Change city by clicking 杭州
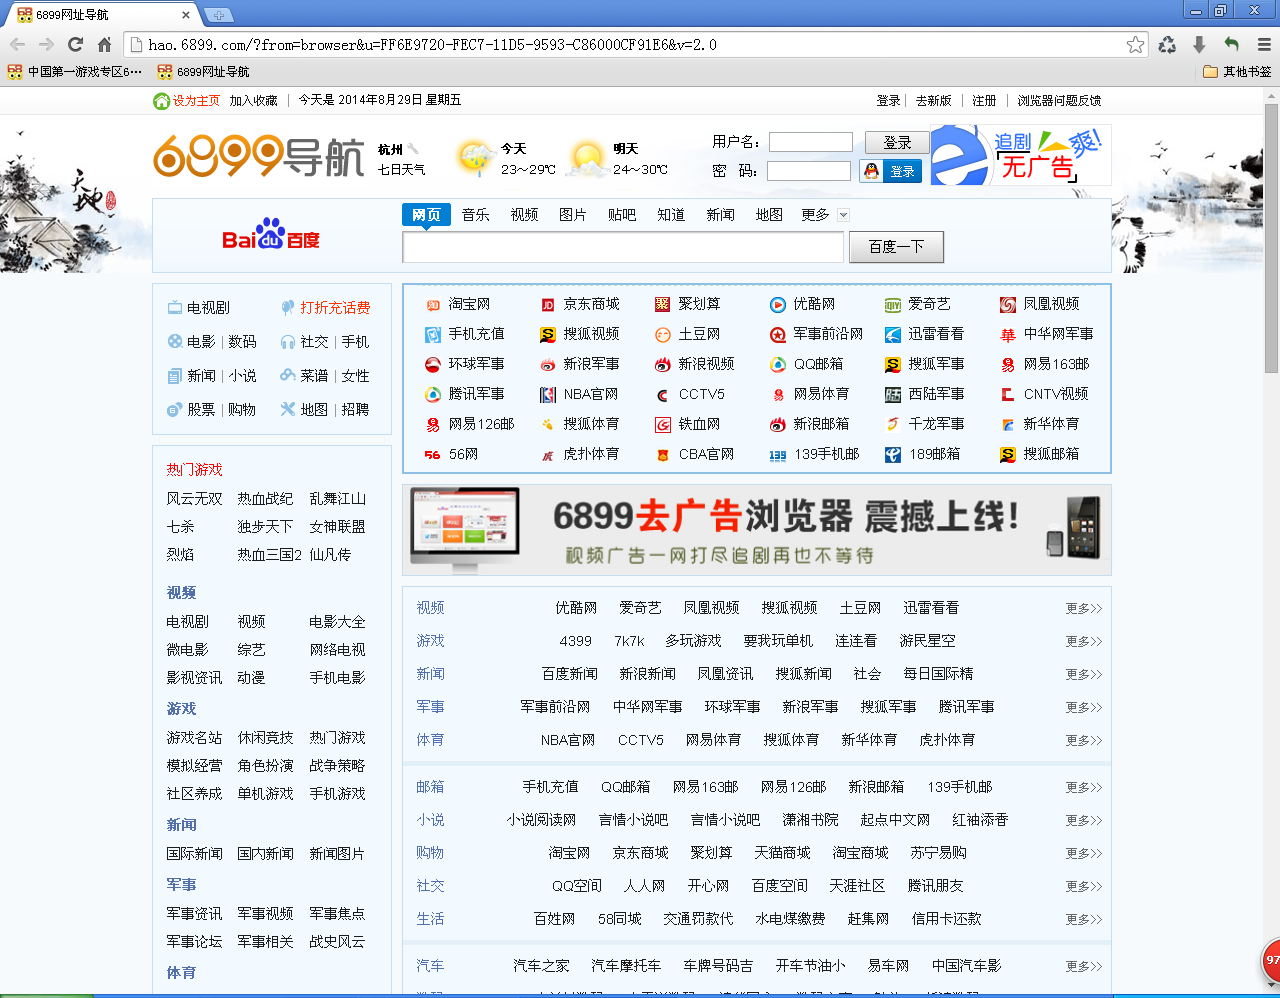 pos(390,149)
